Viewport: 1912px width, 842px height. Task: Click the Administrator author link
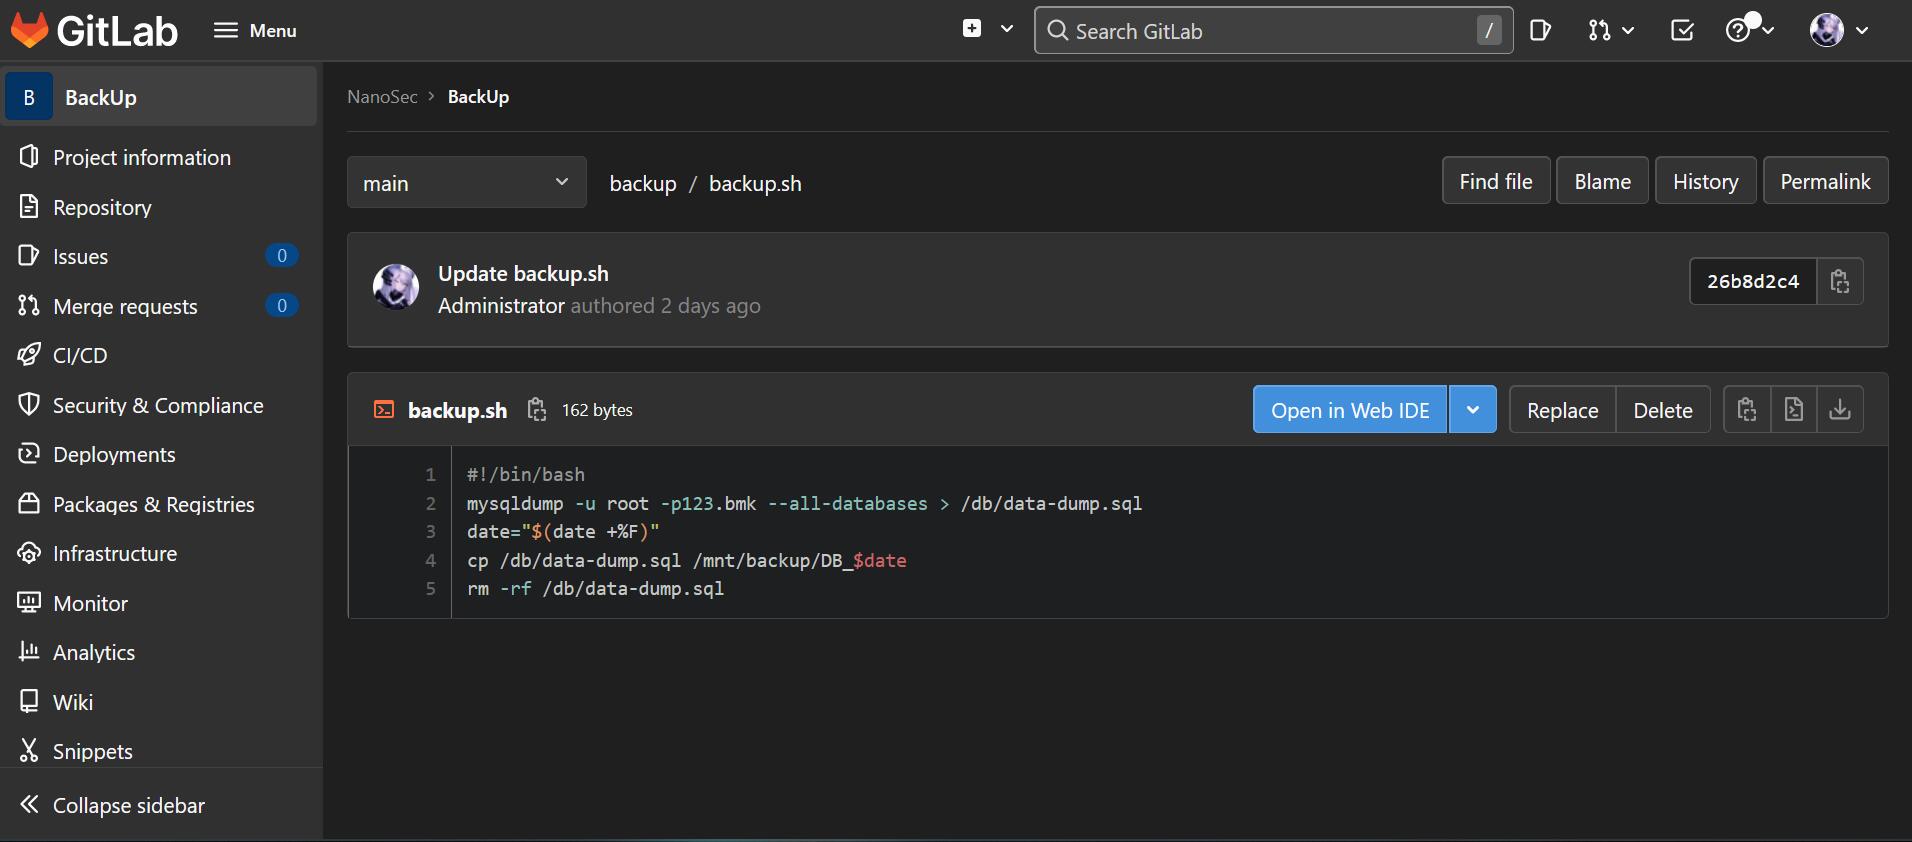coord(501,306)
